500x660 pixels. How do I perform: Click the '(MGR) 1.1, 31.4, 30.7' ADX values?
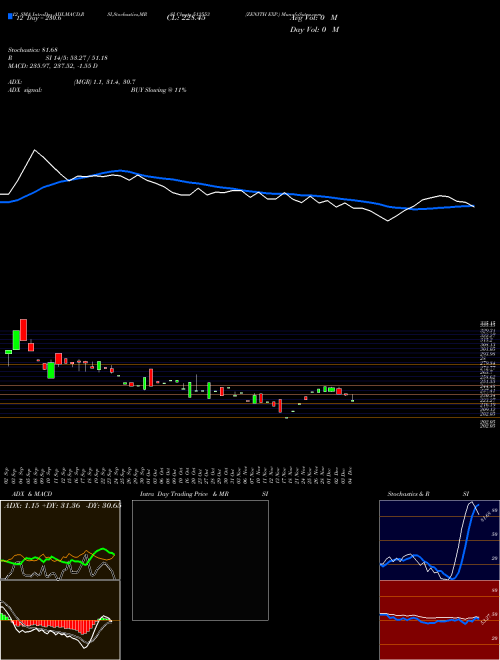pyautogui.click(x=104, y=82)
